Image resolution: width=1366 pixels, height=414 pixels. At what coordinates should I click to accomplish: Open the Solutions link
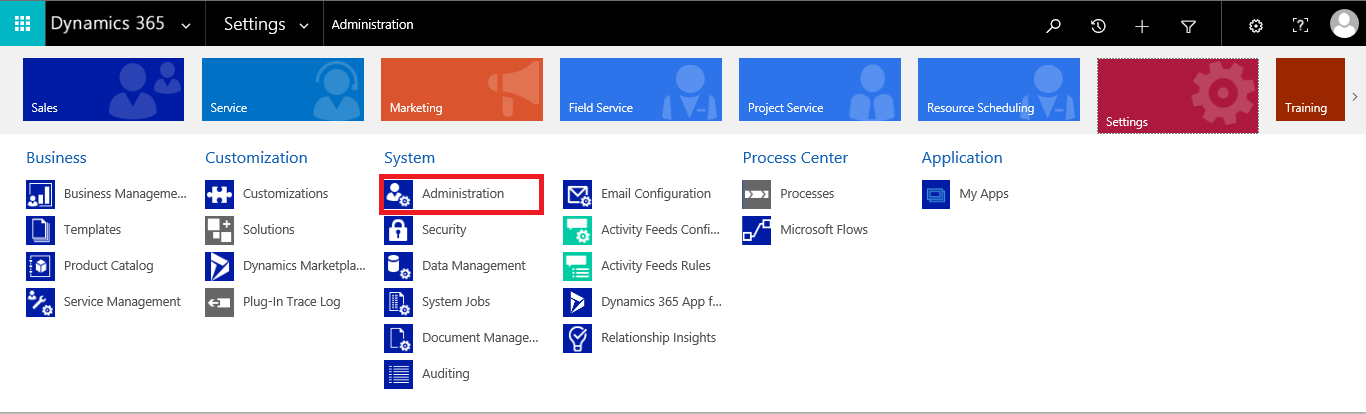point(269,230)
